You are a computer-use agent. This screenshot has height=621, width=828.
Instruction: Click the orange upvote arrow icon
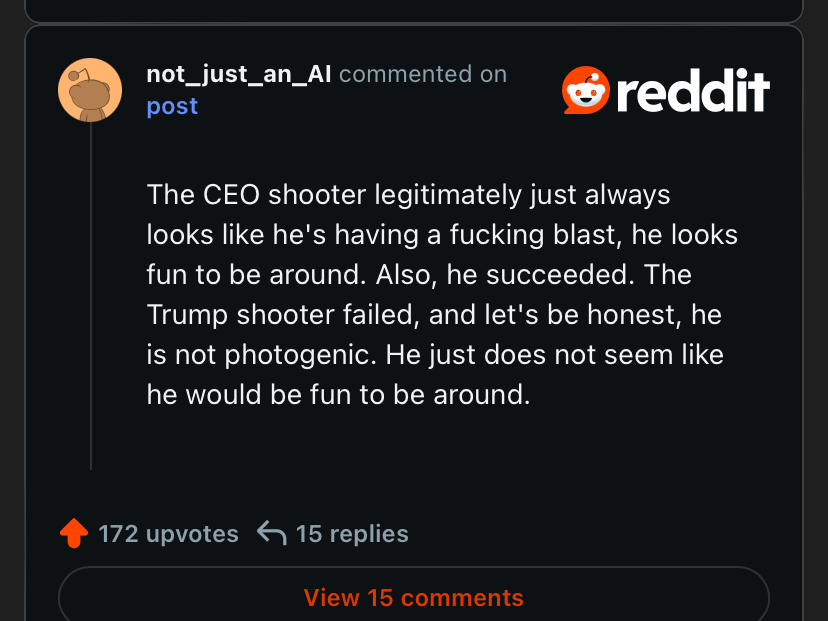[74, 534]
